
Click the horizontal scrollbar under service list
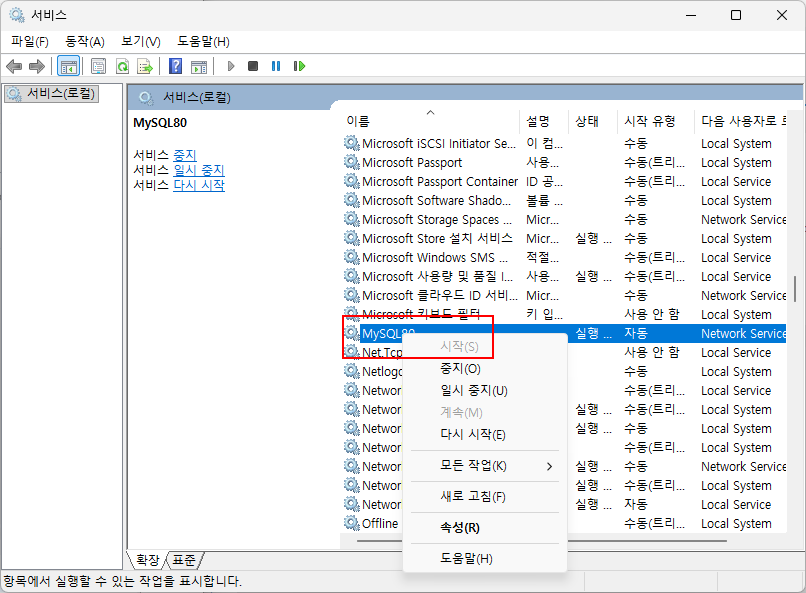pos(542,541)
